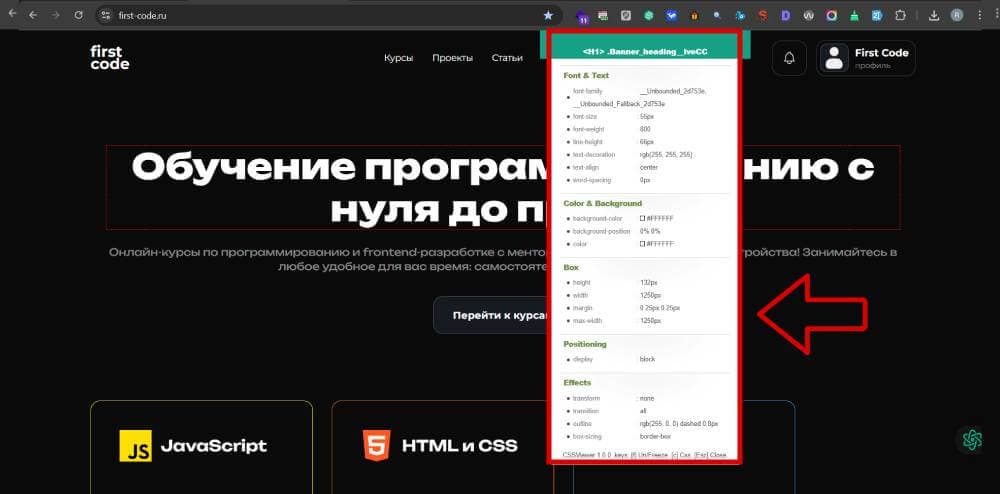The width and height of the screenshot is (1000, 494).
Task: Open the First Code profile button
Action: point(866,59)
